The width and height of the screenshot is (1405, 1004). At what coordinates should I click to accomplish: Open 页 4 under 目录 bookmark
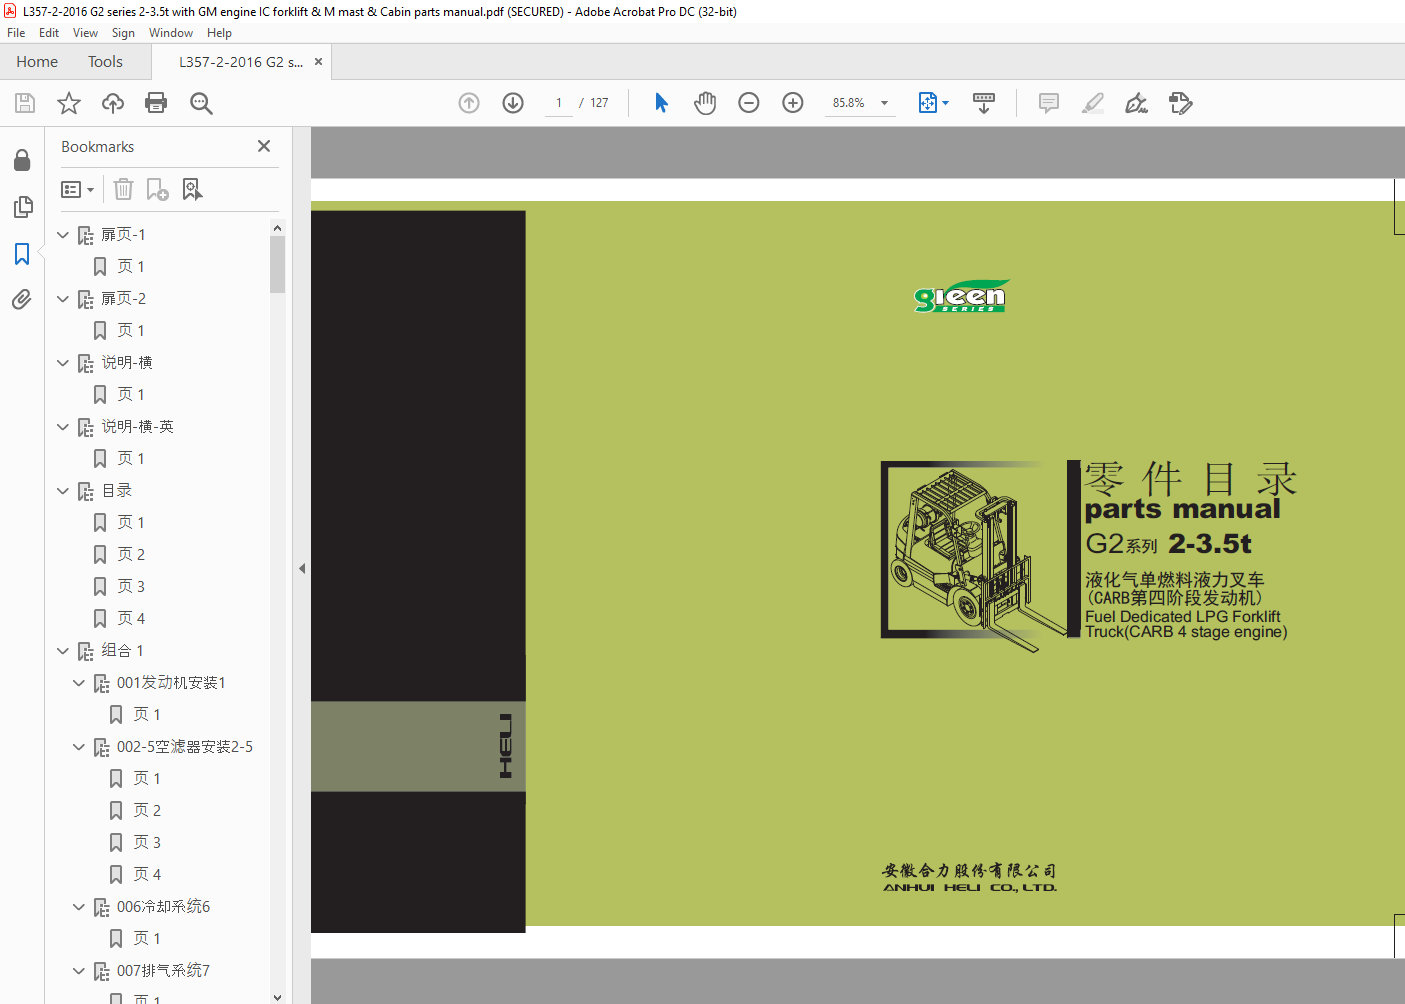pyautogui.click(x=131, y=619)
